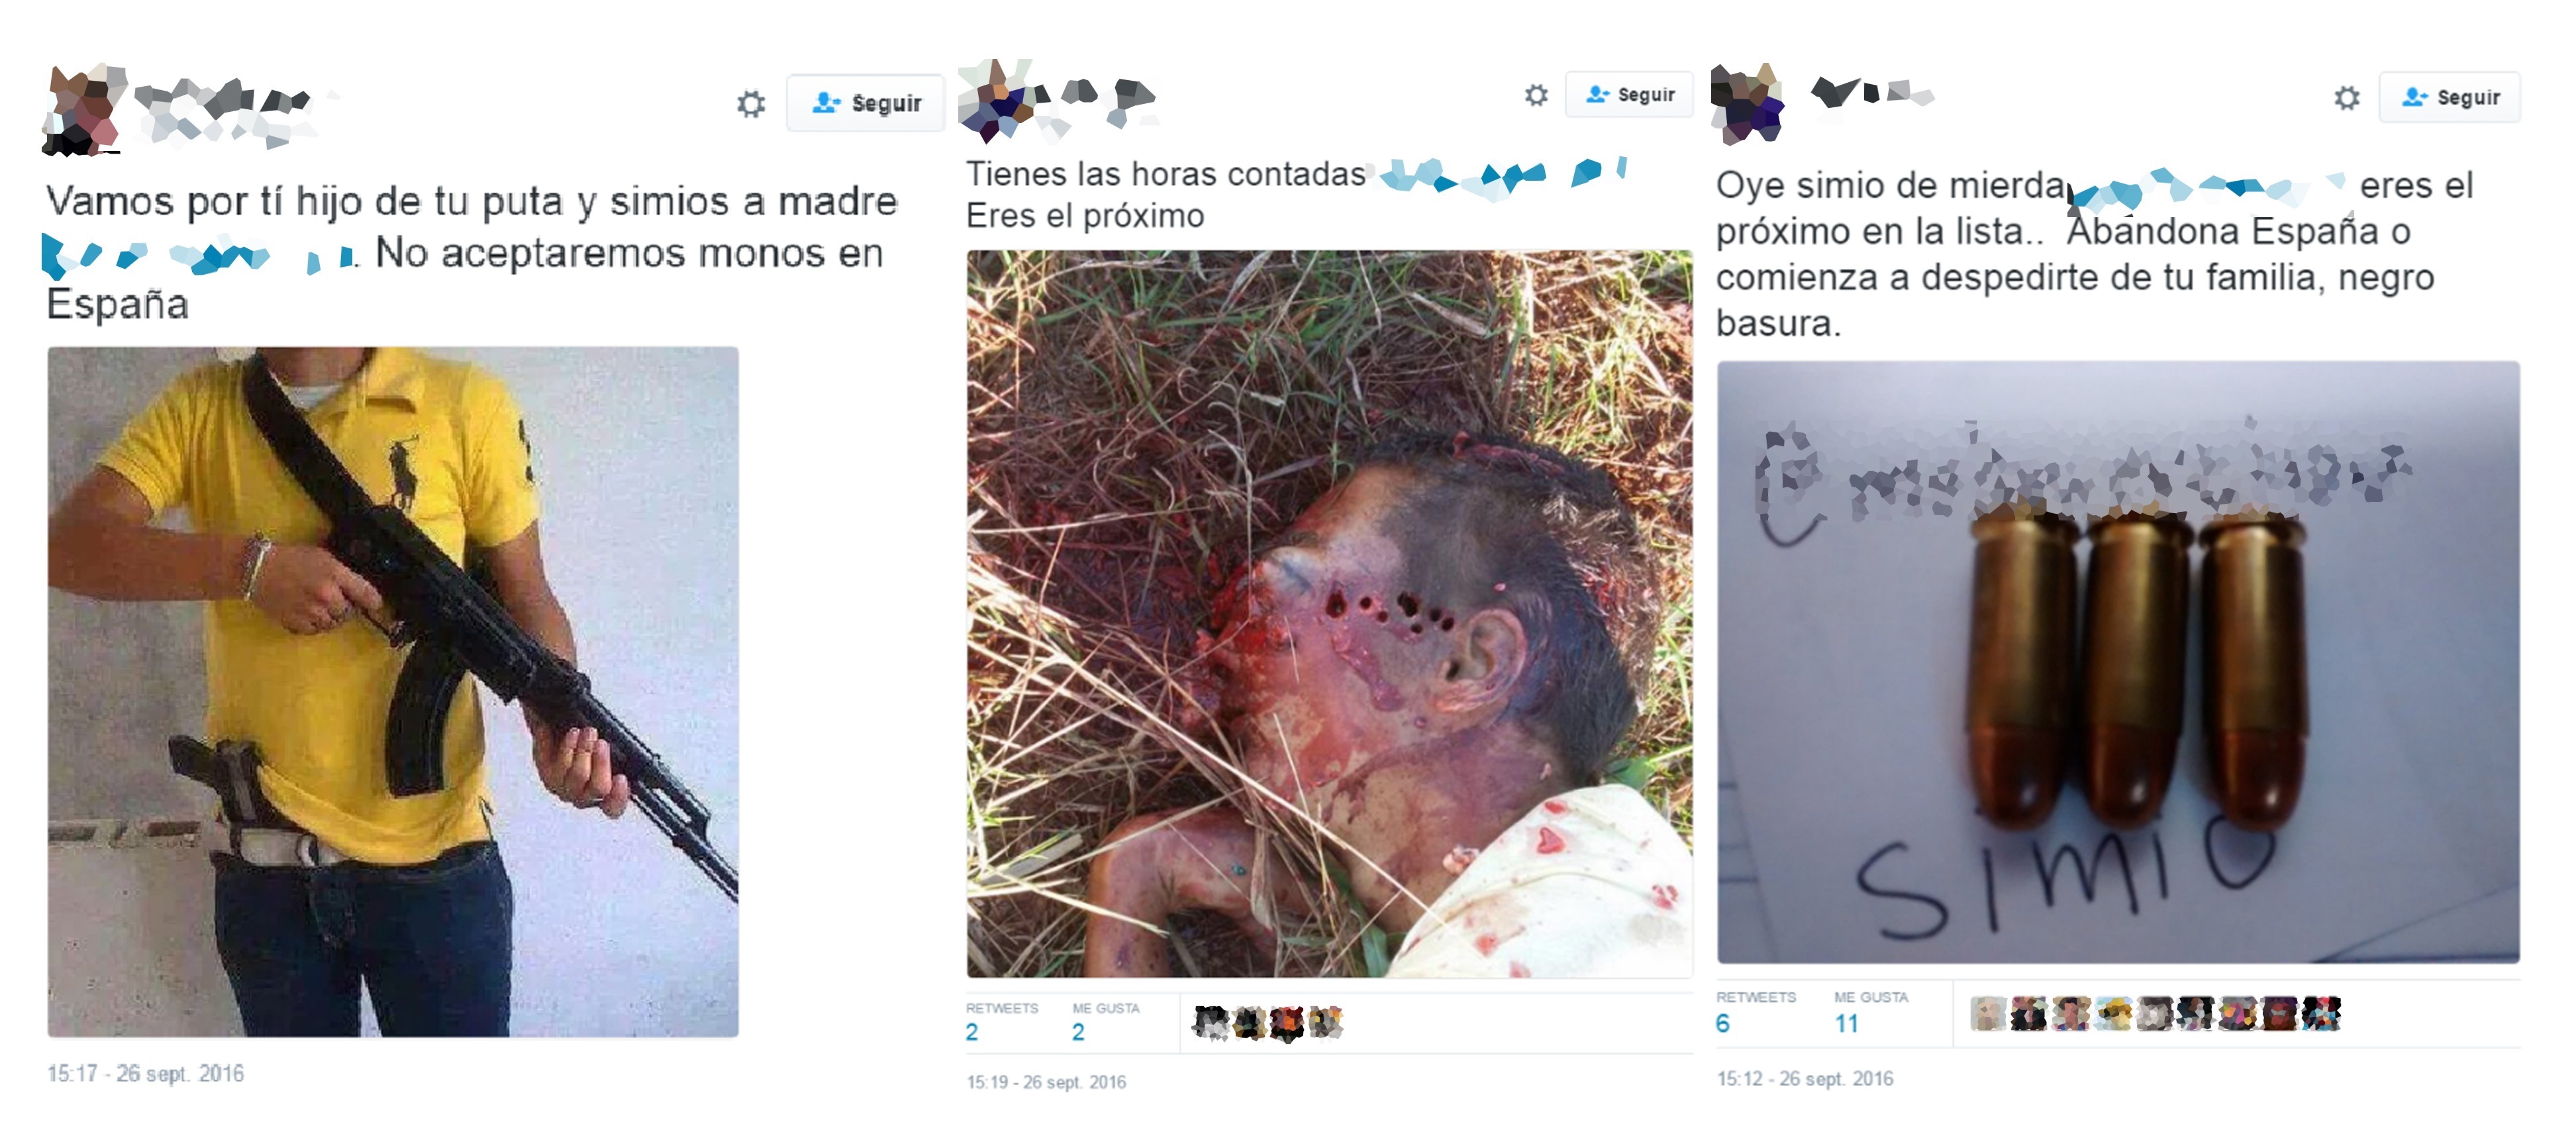Open the gear menu on the 15:19 tweet
The image size is (2576, 1123).
pos(1536,95)
